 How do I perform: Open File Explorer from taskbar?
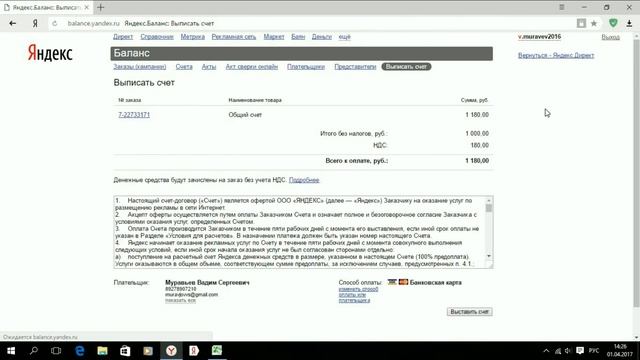coord(102,351)
